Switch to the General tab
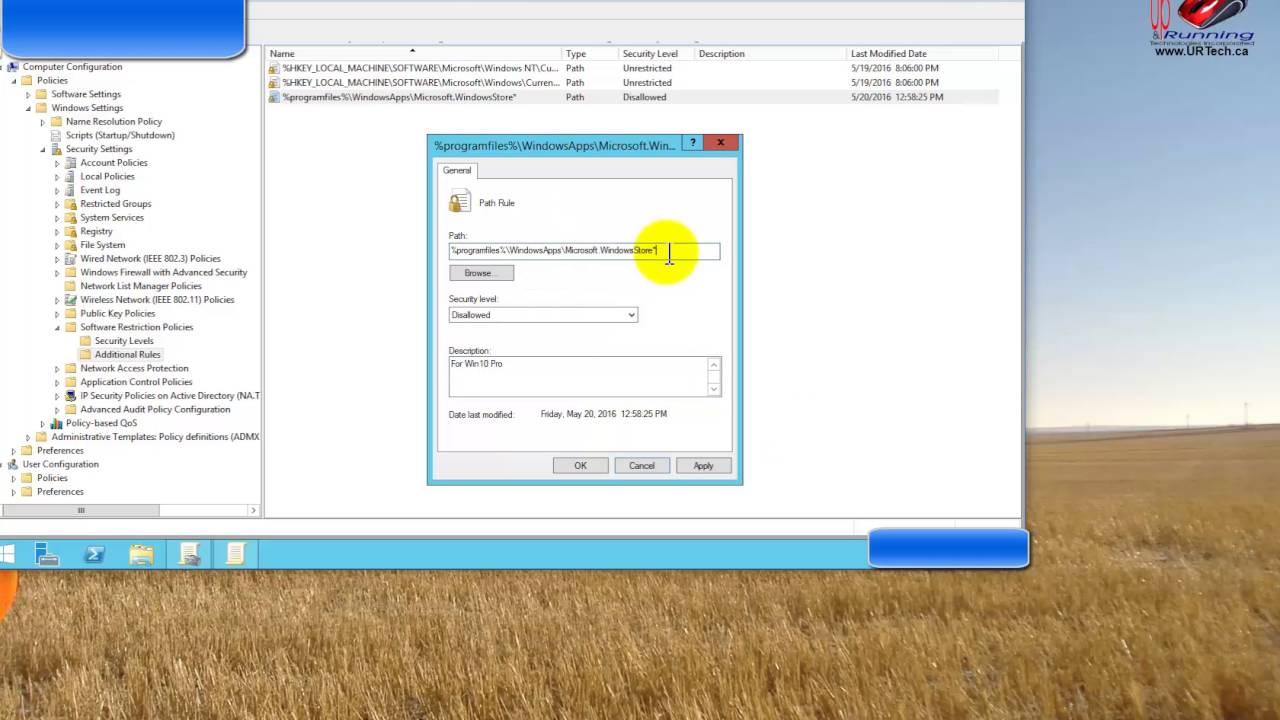This screenshot has height=720, width=1280. point(456,170)
